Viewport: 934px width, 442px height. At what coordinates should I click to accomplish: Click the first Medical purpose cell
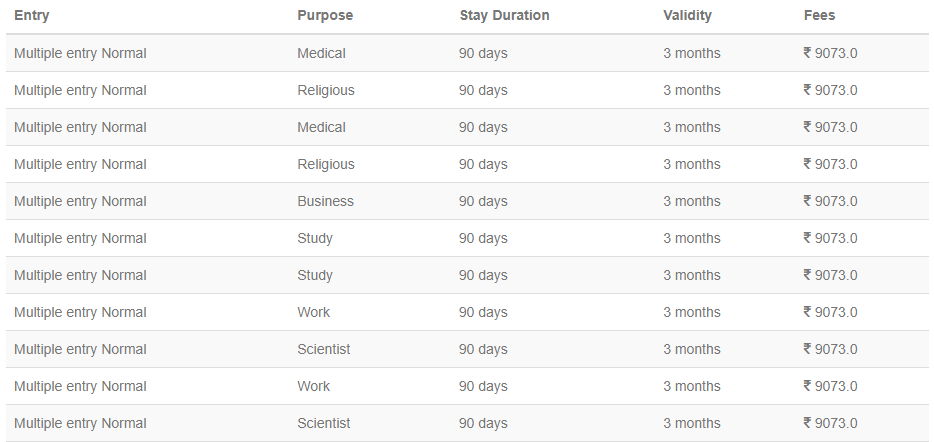[x=321, y=54]
